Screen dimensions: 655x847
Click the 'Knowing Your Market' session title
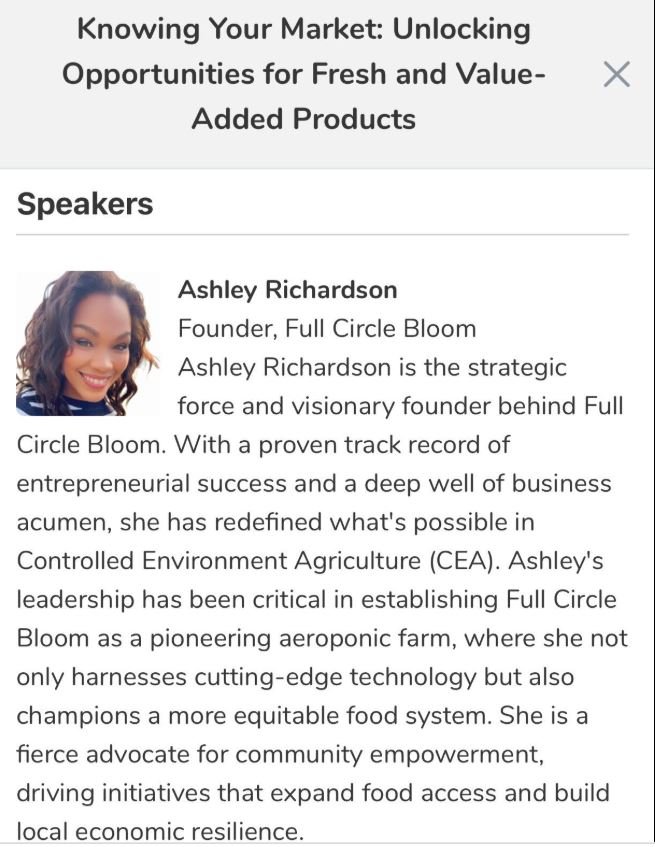tap(303, 73)
